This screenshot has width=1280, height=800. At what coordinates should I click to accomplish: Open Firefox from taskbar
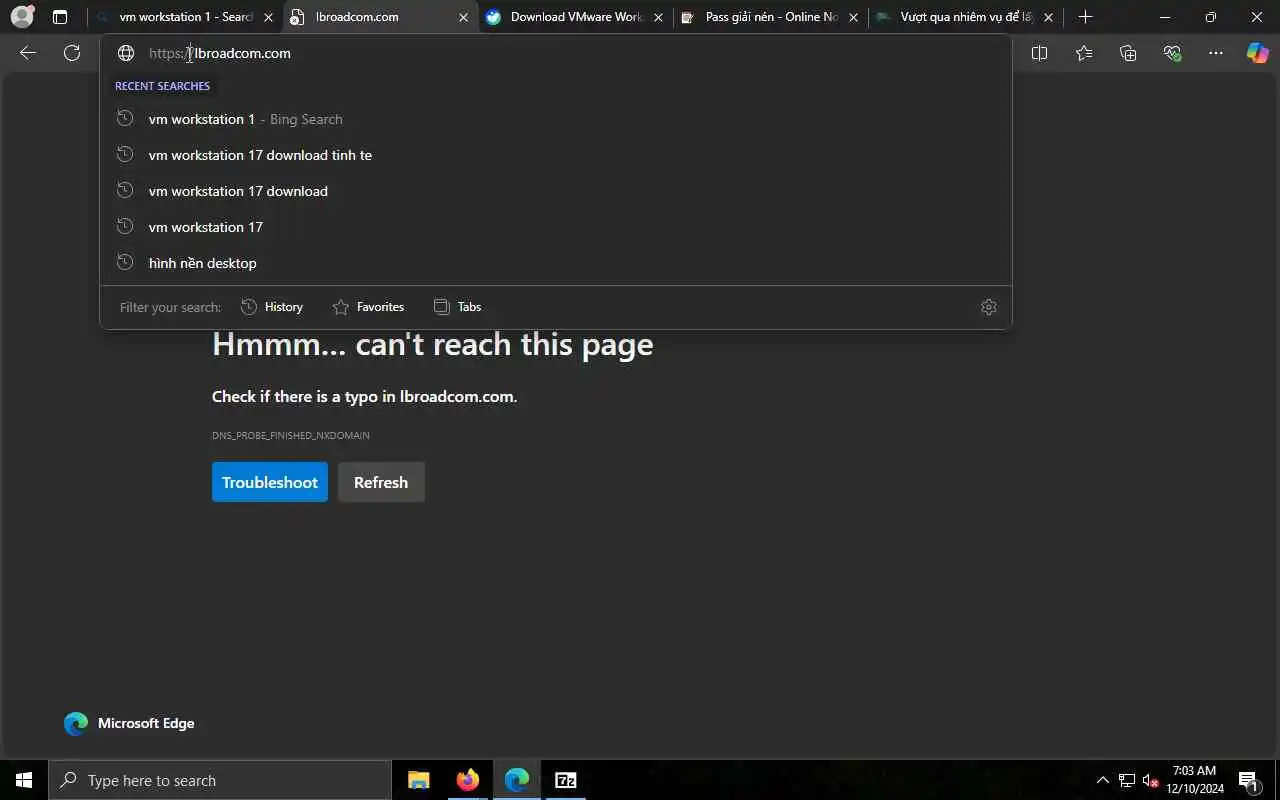pyautogui.click(x=467, y=780)
